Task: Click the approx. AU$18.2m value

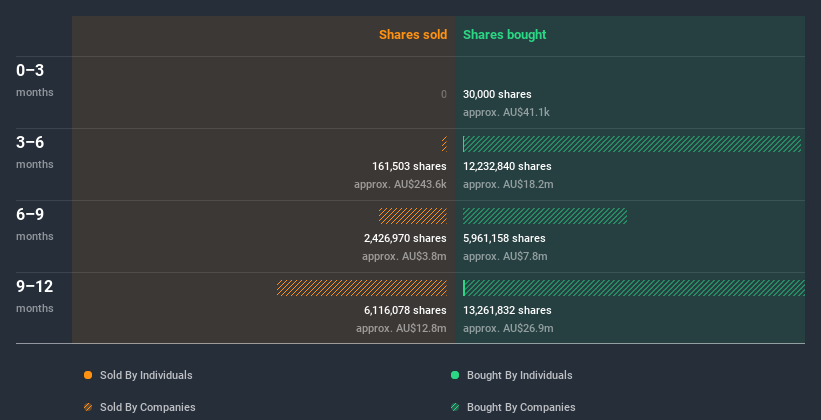Action: 508,184
